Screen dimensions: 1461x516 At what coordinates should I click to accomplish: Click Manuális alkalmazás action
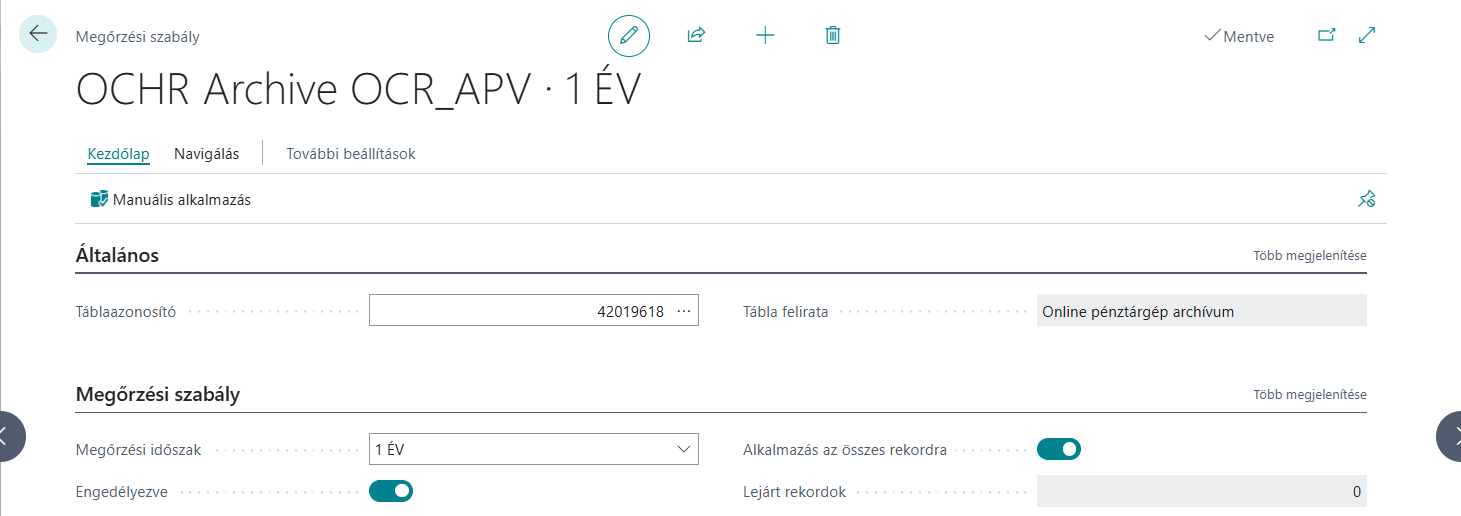(171, 200)
